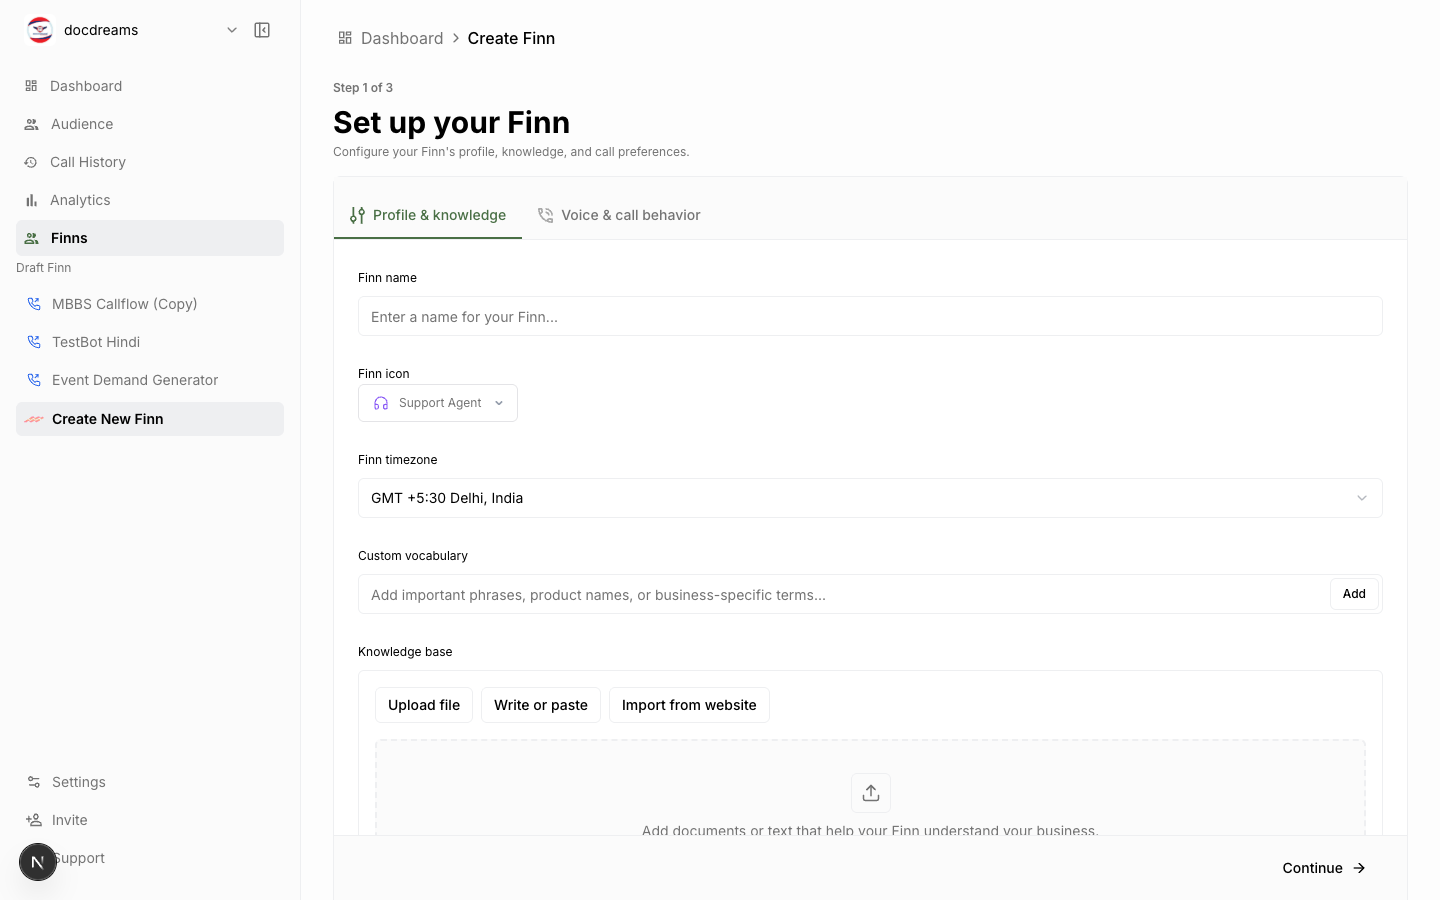Click Continue to proceed to next step
1440x900 pixels.
1324,868
